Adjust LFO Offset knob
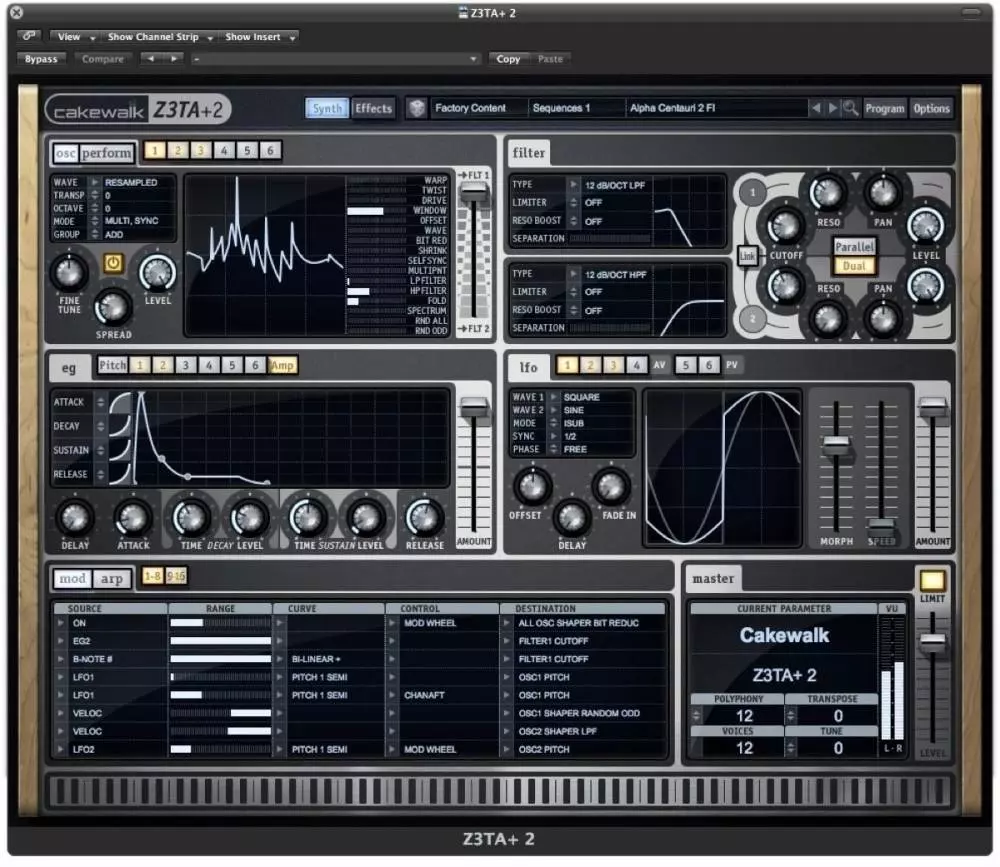 pos(532,486)
